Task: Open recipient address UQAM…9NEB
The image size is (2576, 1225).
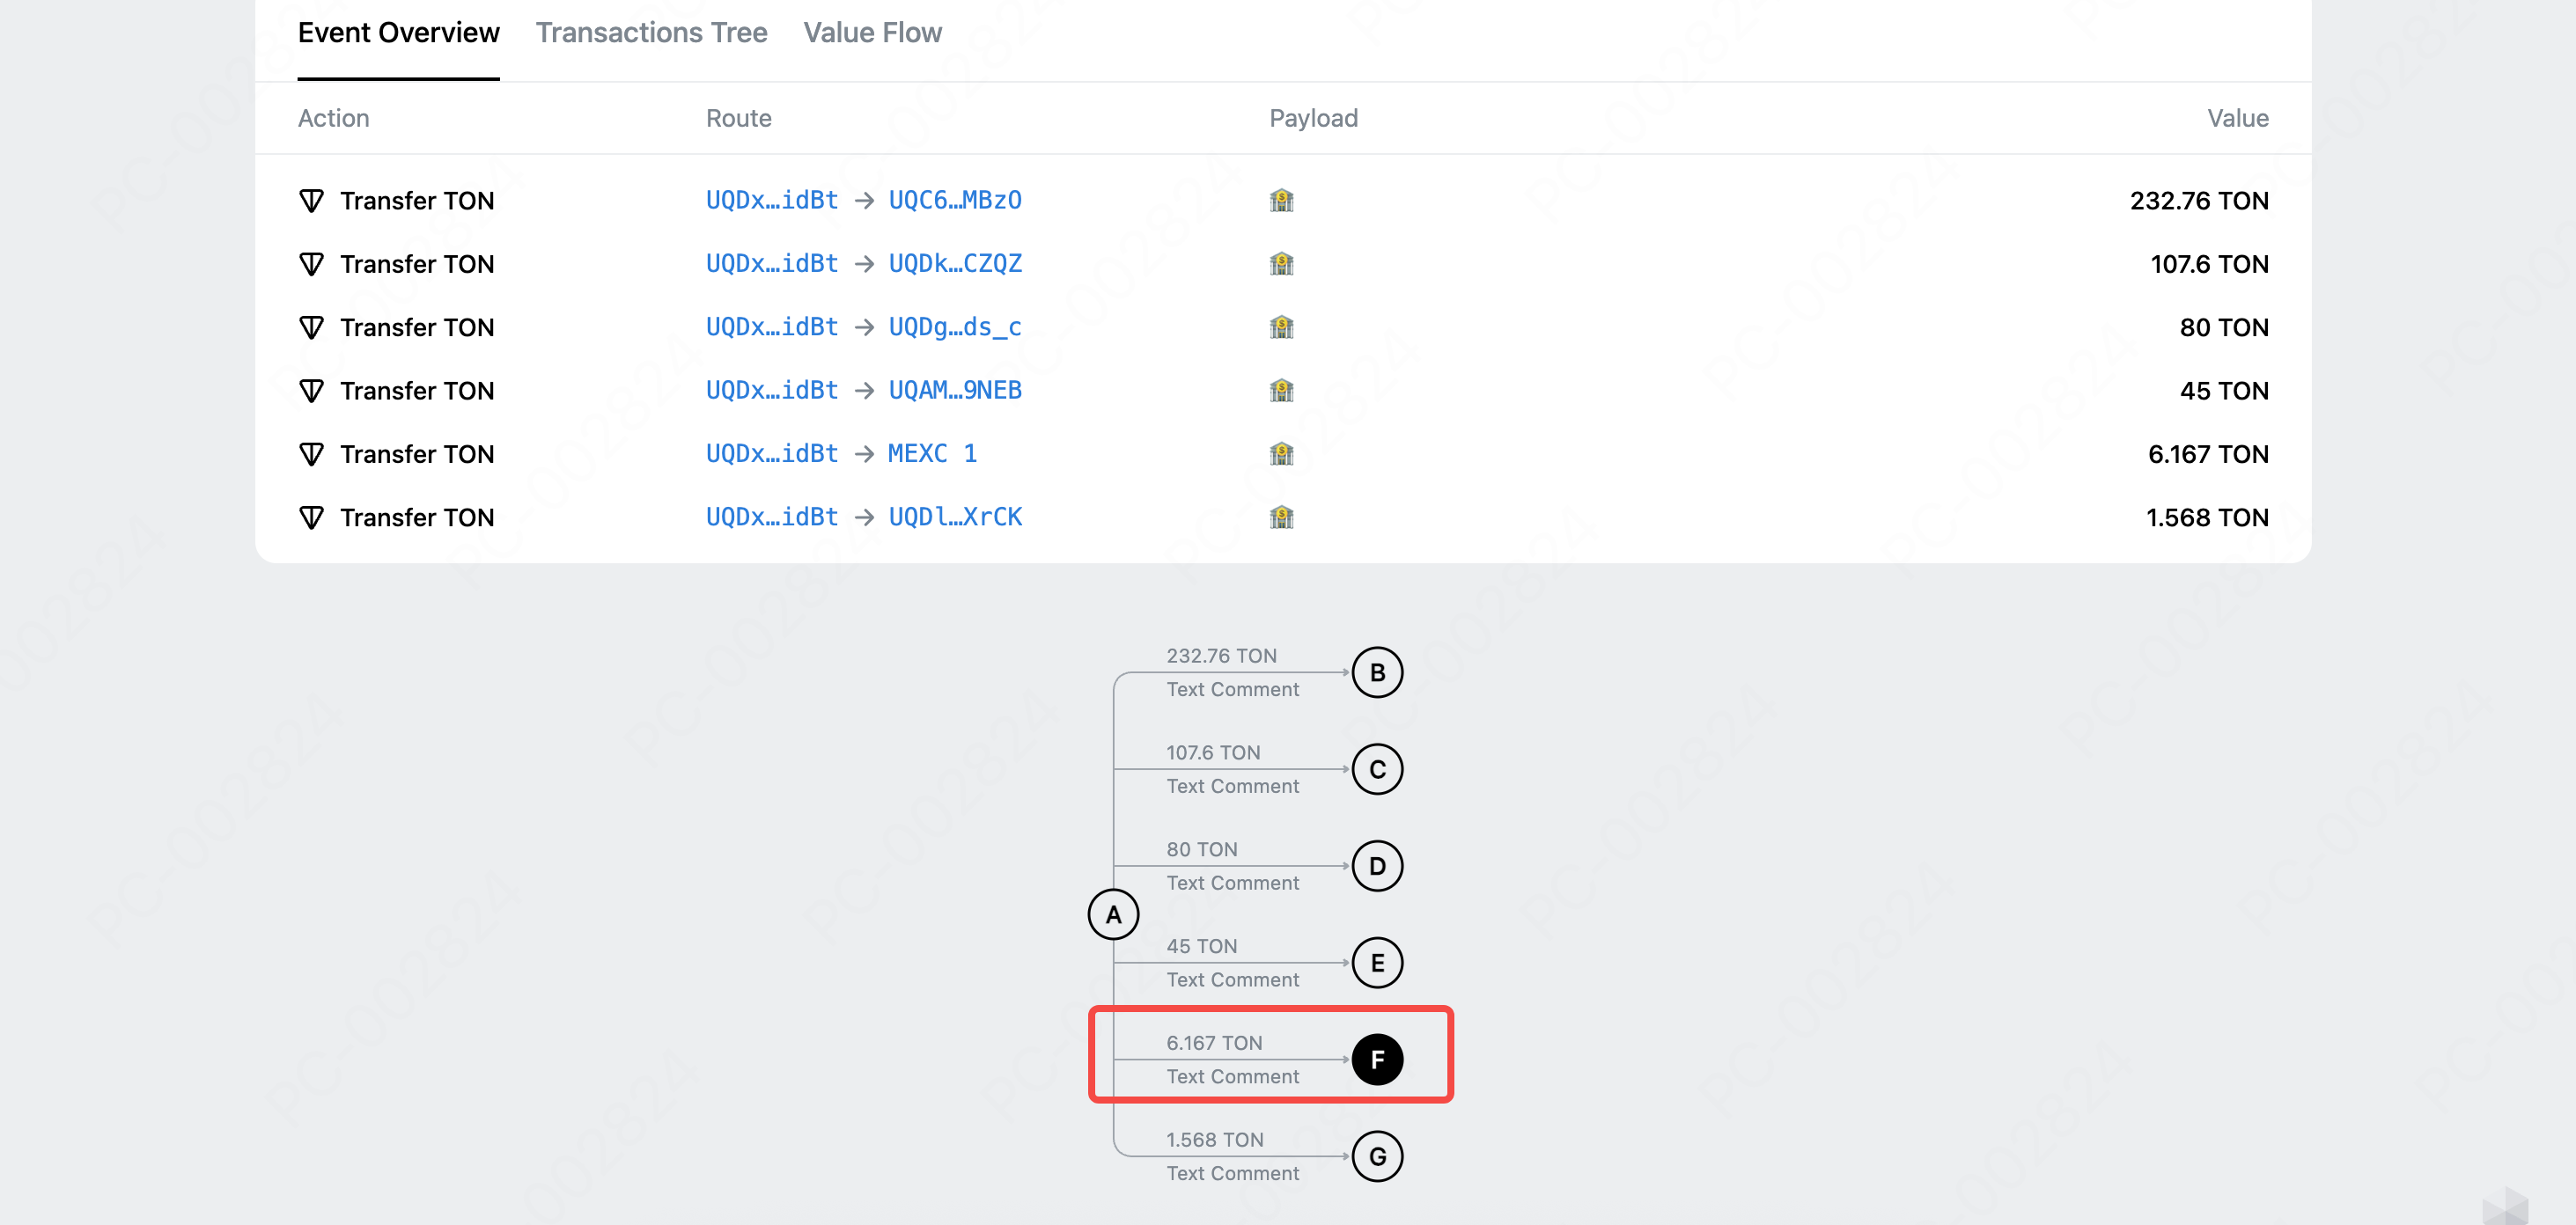Action: point(955,390)
